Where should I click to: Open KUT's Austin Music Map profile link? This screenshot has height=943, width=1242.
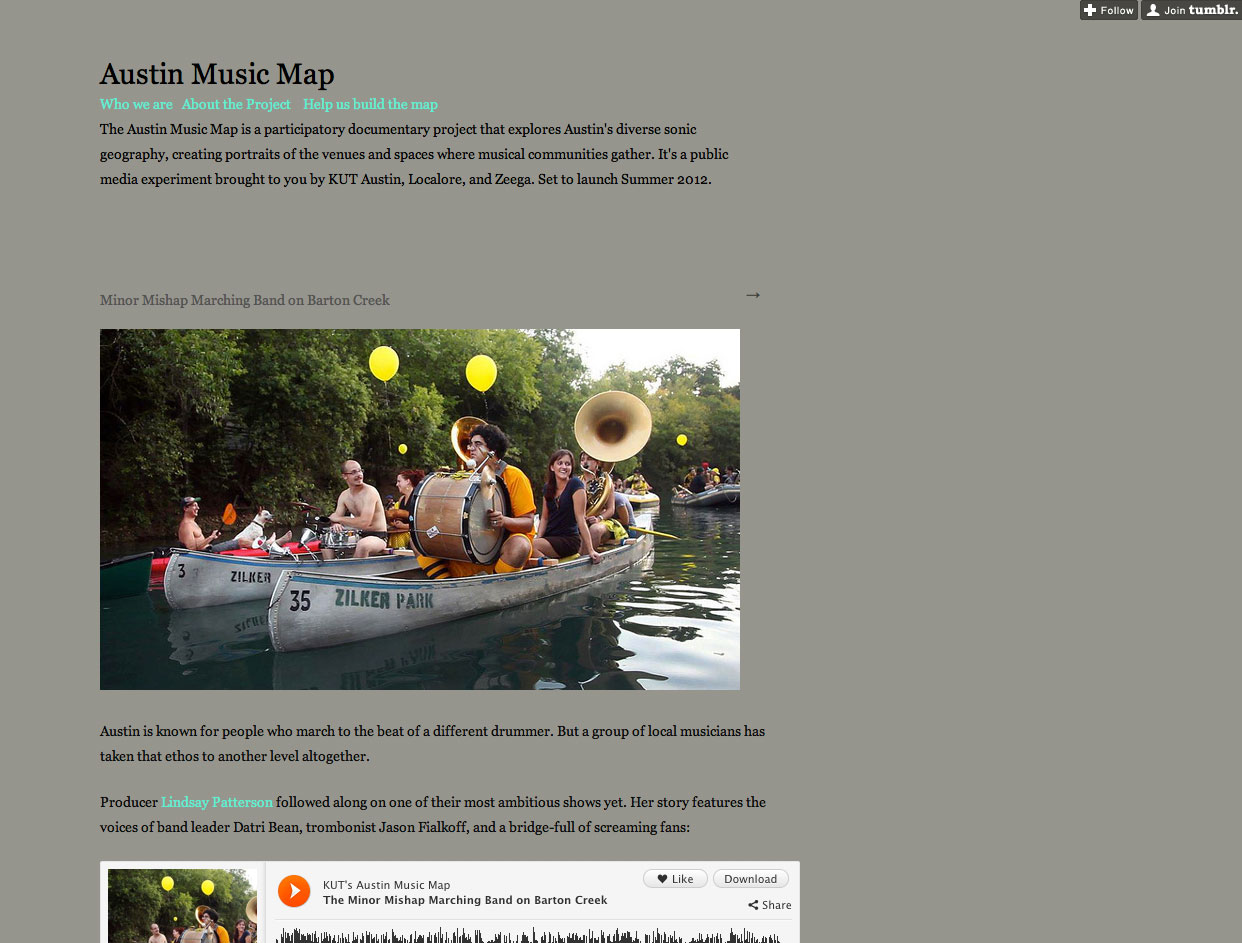point(386,885)
